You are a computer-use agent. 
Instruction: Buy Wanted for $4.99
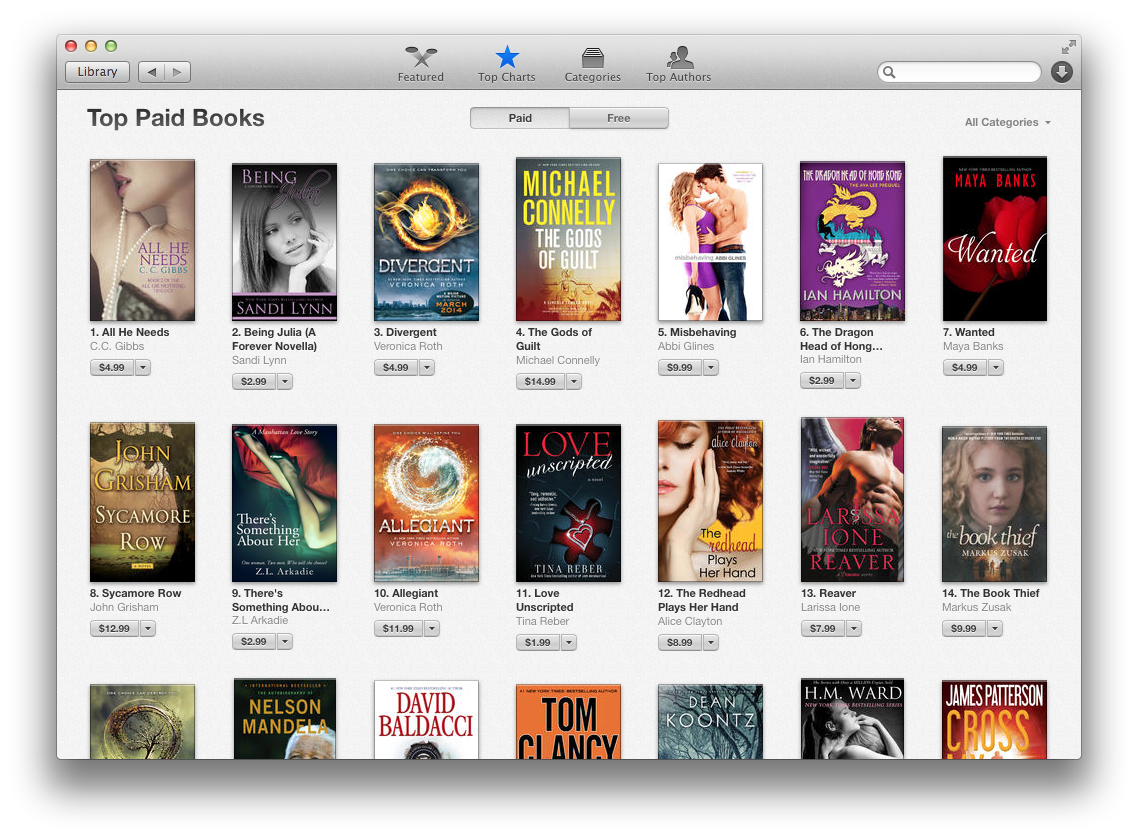965,367
